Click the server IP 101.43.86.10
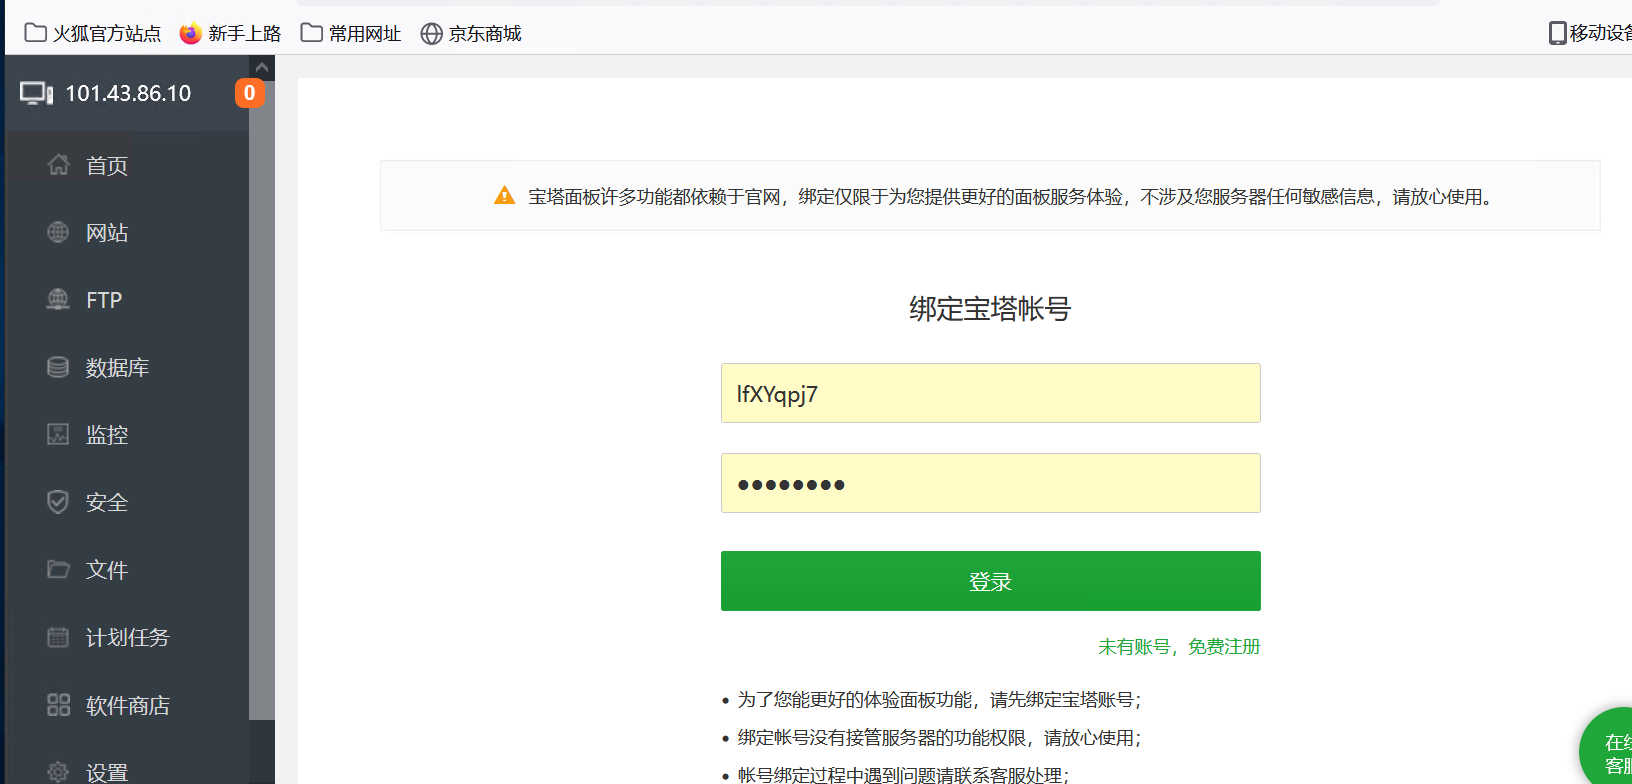 (x=128, y=93)
